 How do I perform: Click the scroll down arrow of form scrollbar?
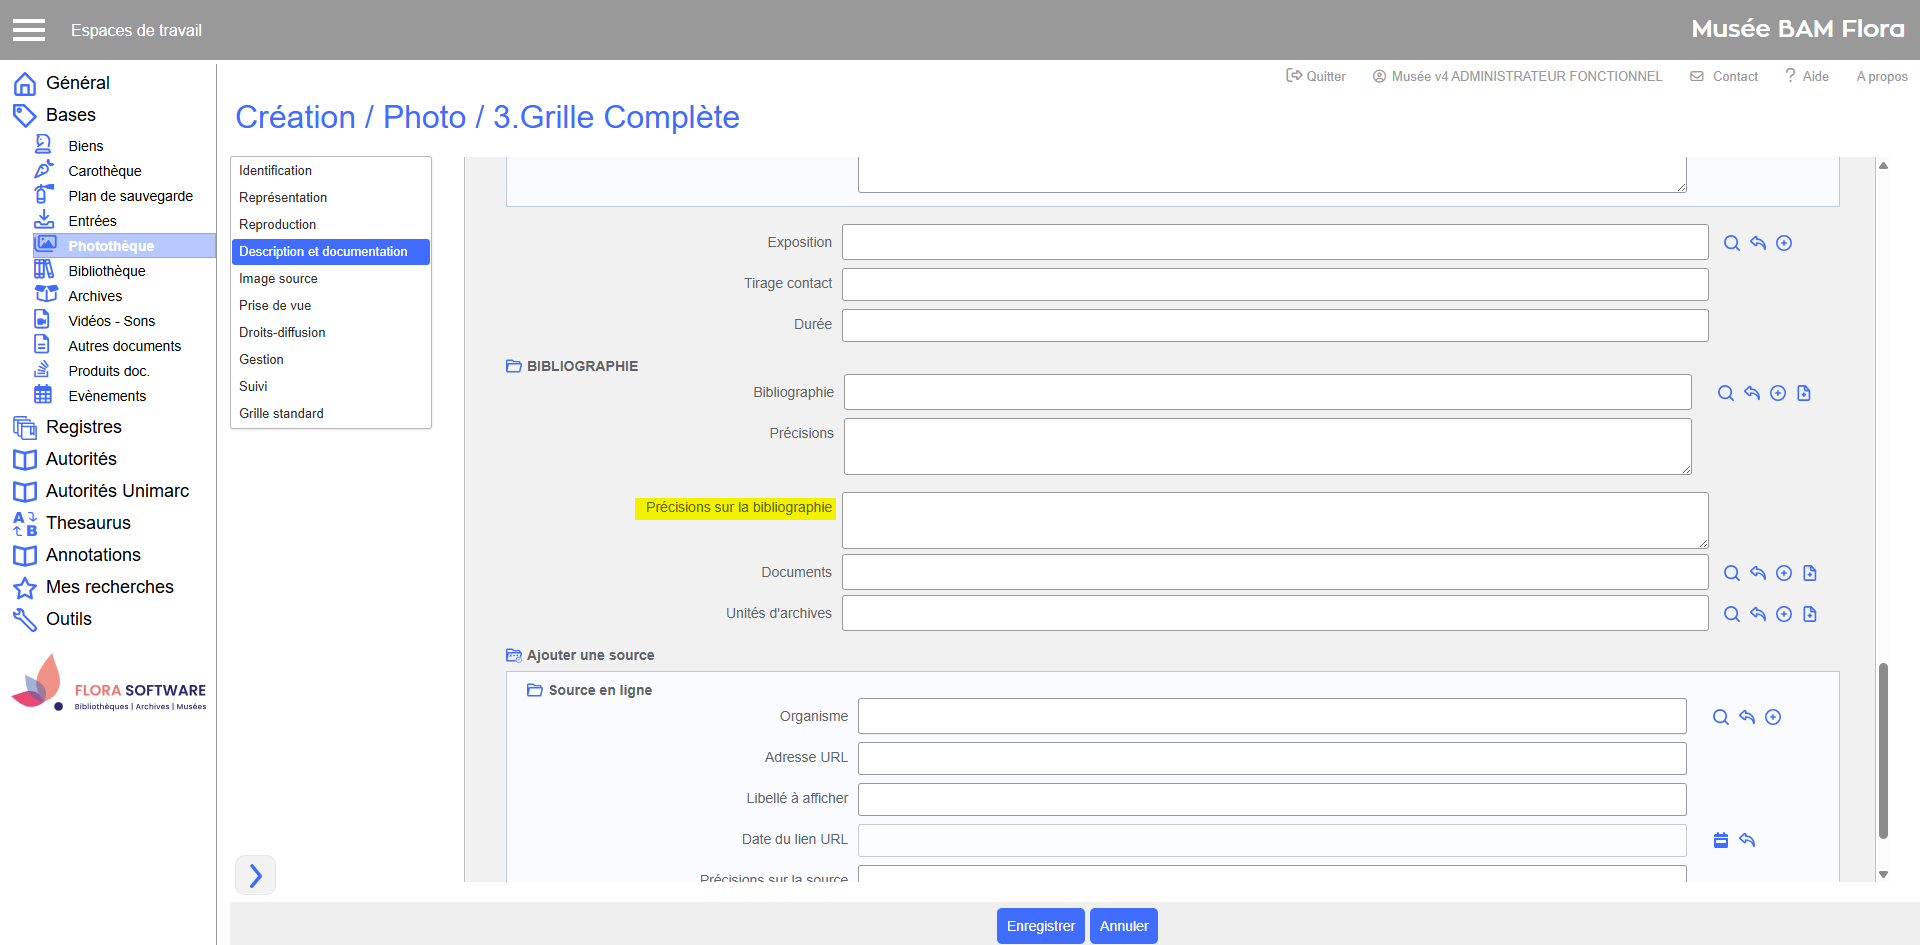[x=1883, y=874]
